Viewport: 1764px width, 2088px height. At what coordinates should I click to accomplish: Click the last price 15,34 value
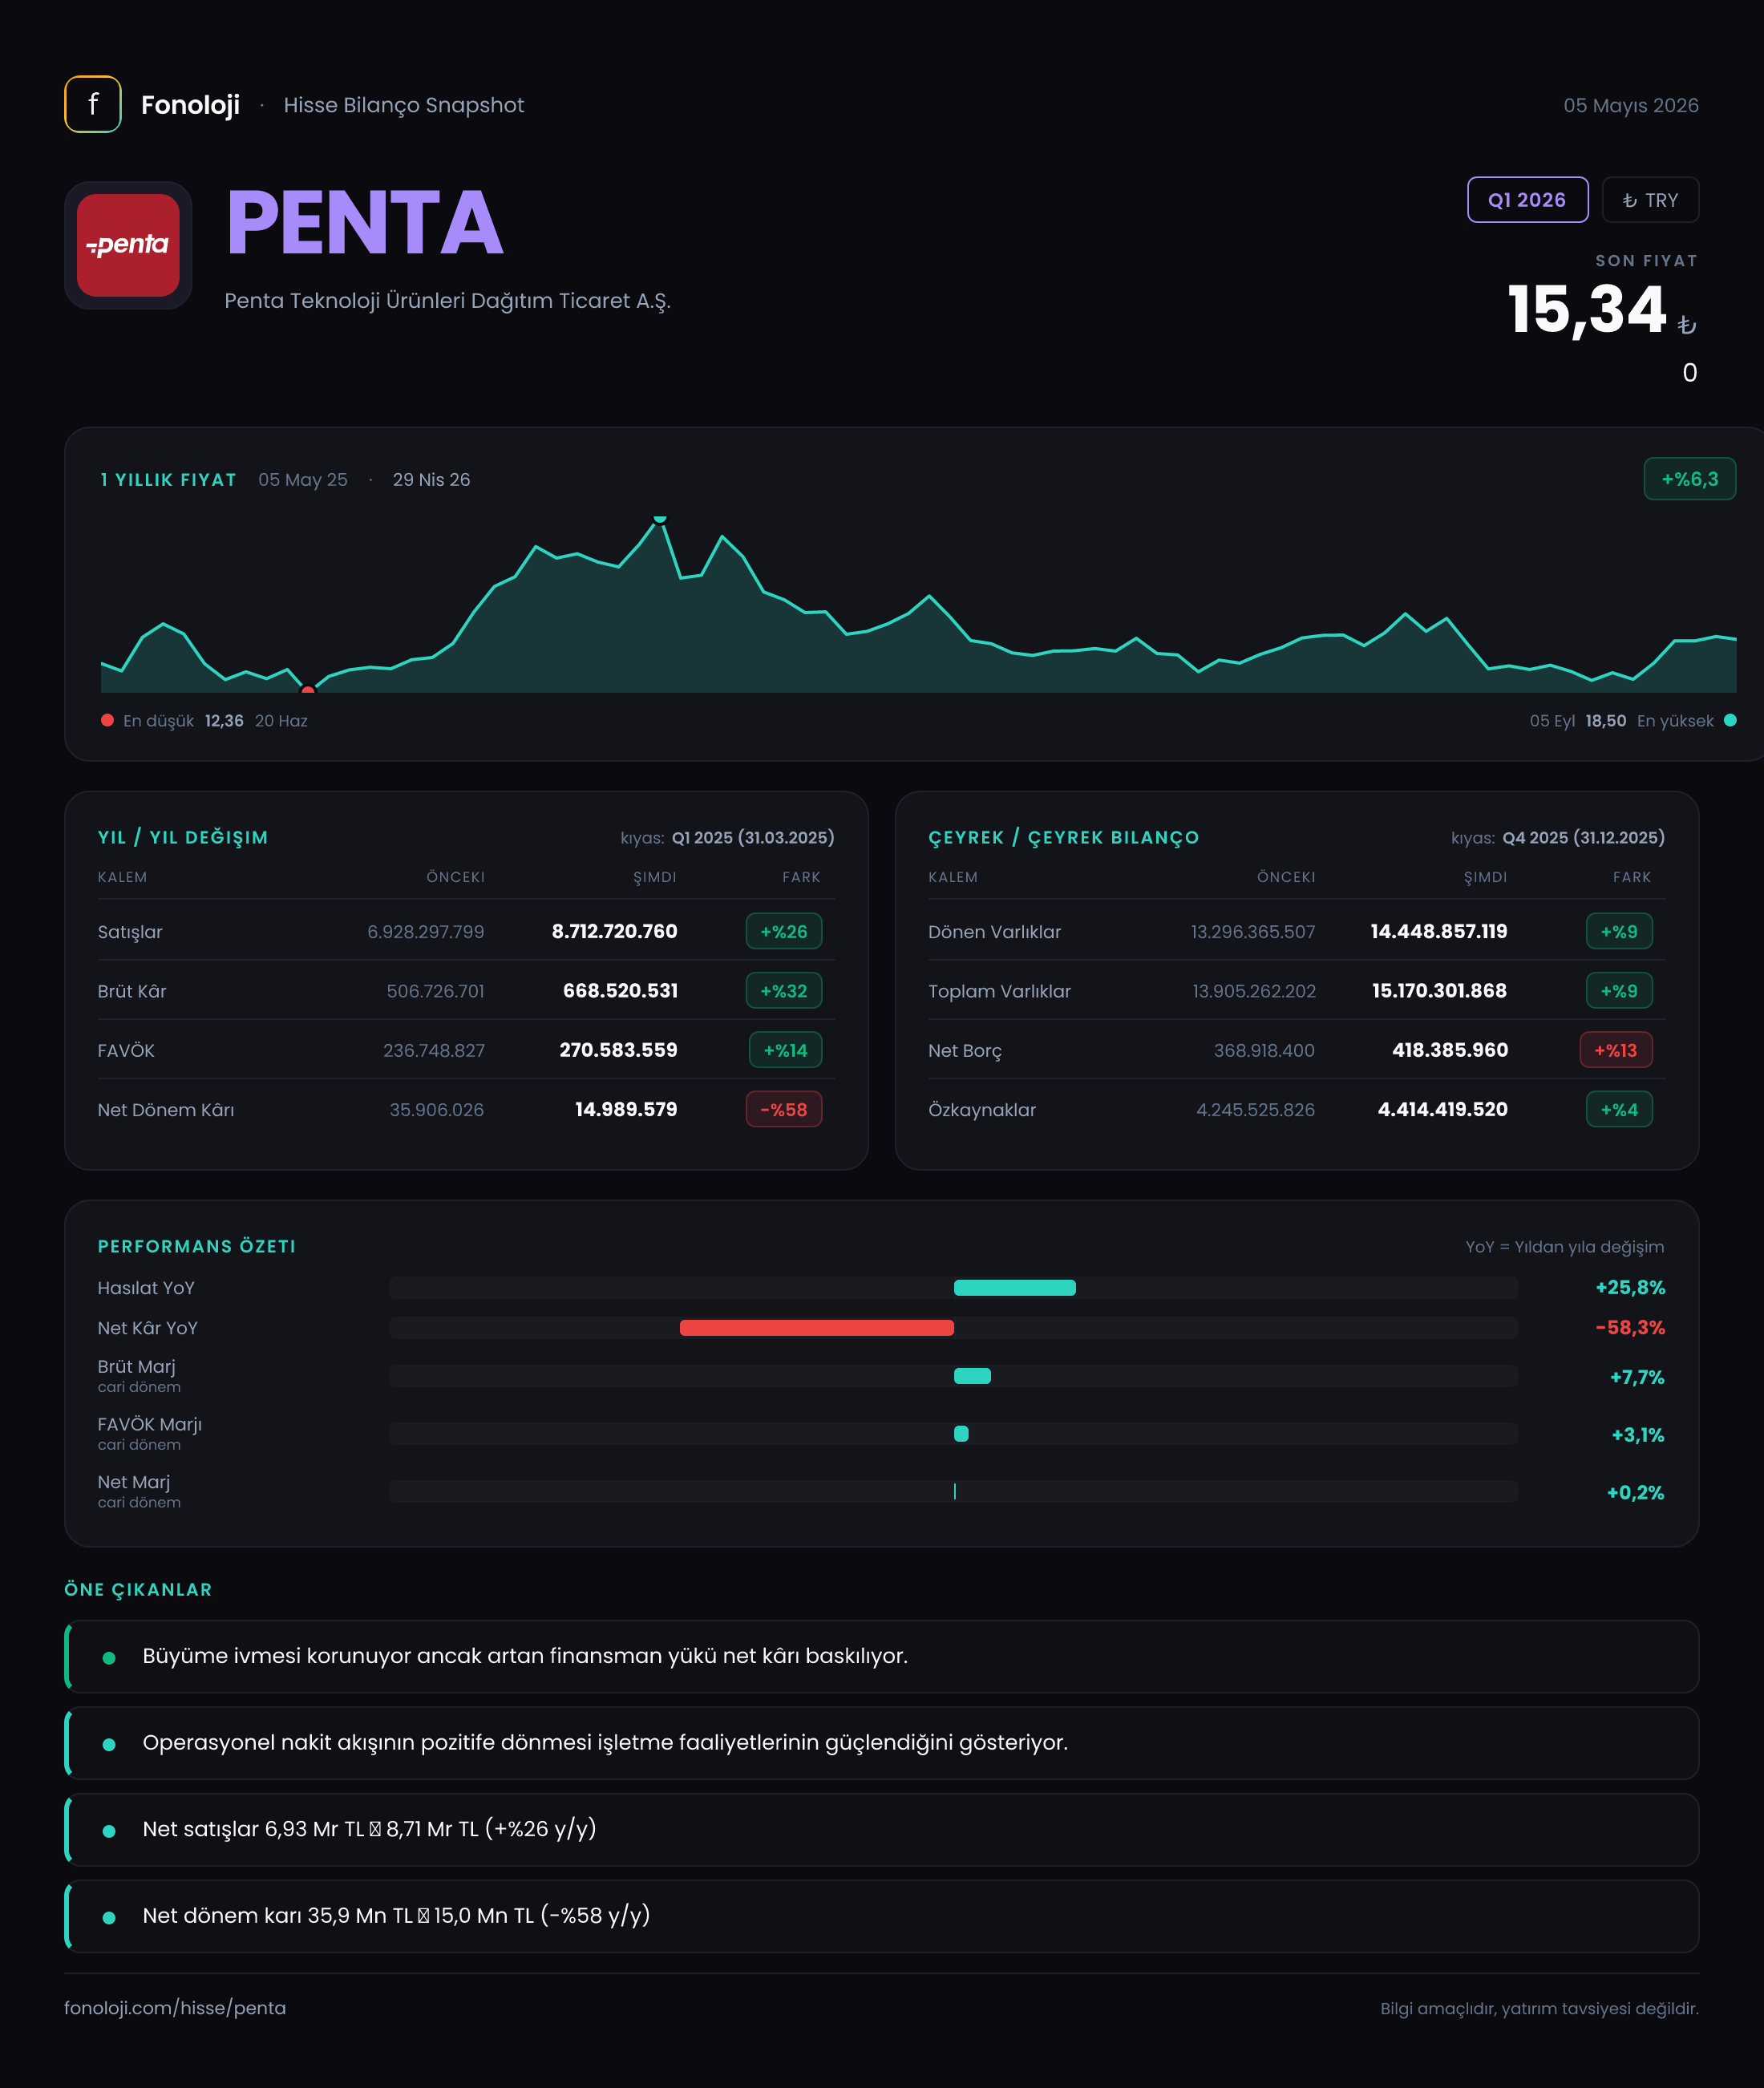click(1586, 309)
